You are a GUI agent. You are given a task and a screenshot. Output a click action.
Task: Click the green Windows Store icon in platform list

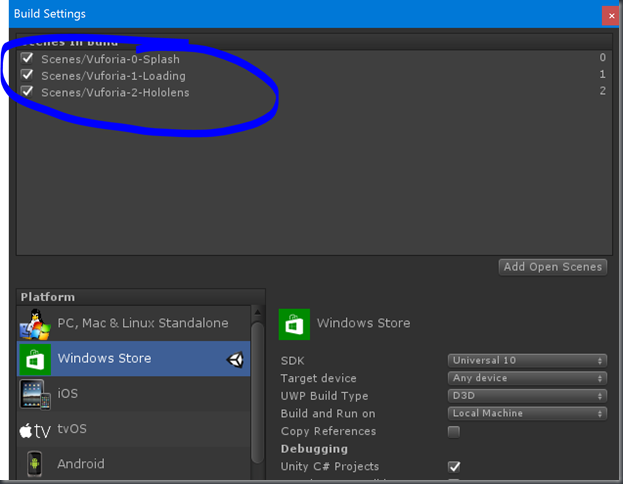pos(35,360)
